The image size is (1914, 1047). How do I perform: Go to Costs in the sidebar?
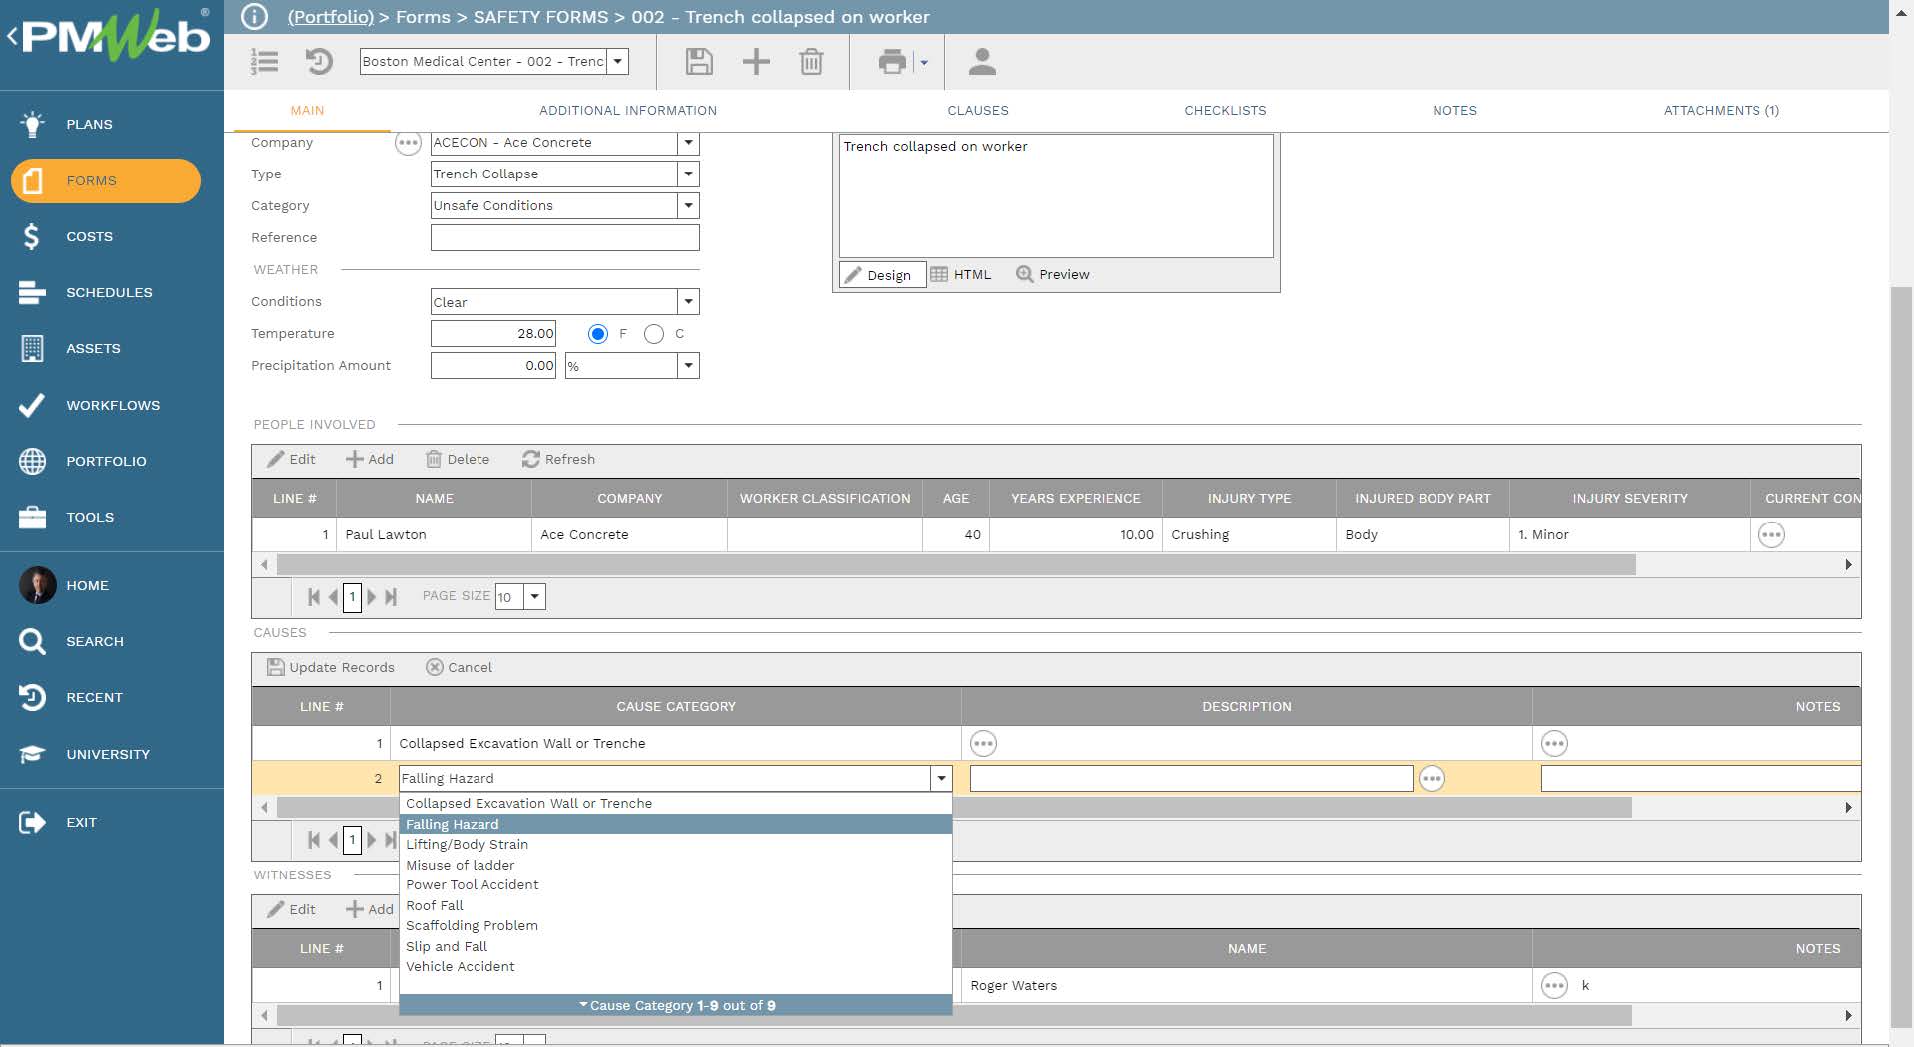[x=89, y=236]
